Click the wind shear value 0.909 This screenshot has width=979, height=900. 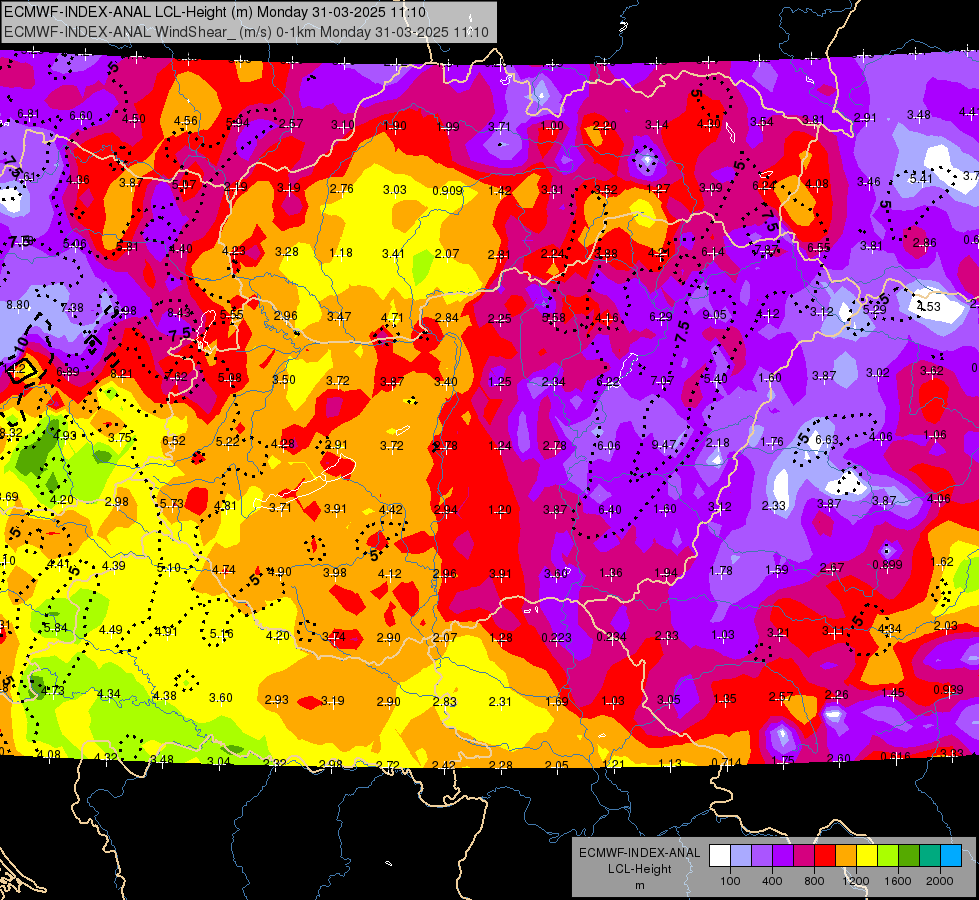[448, 190]
